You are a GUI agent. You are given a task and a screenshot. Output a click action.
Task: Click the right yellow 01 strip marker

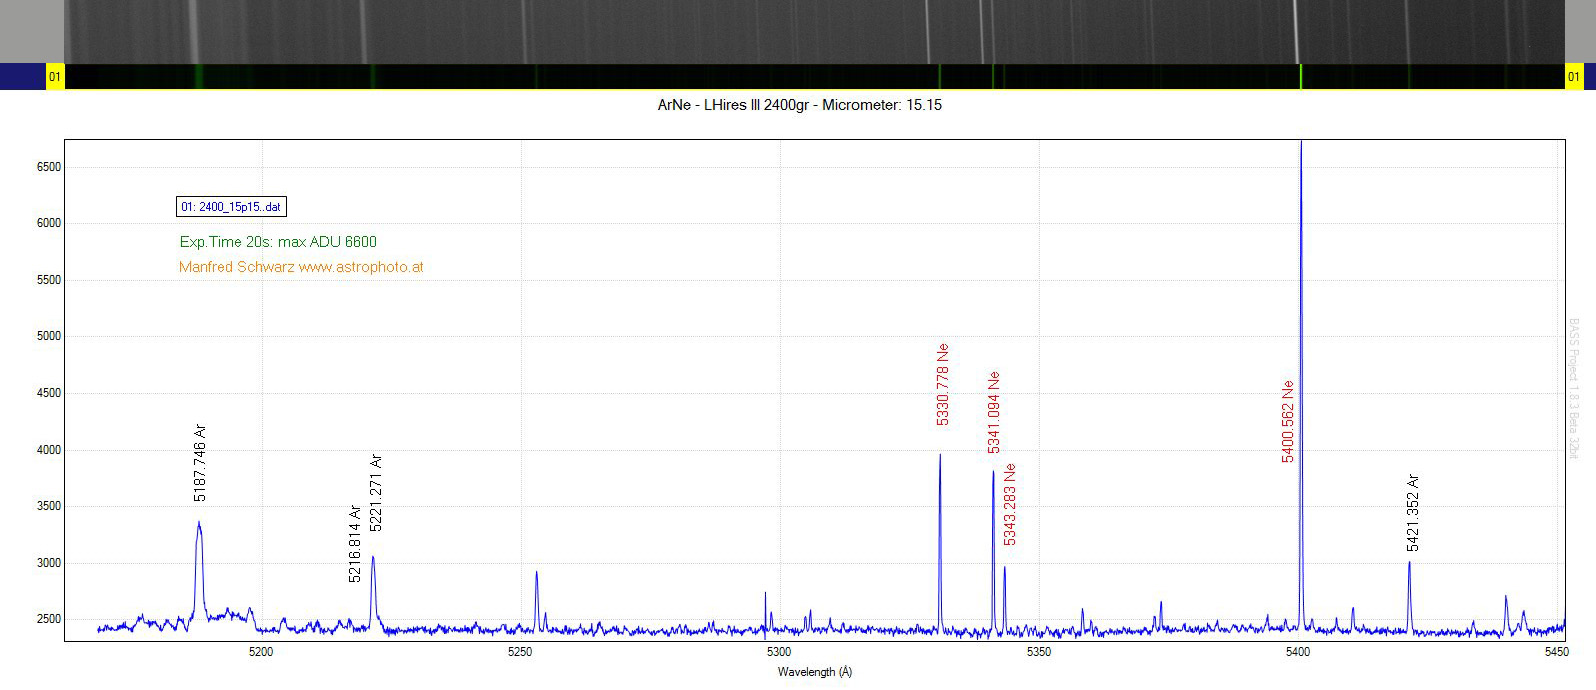(x=1574, y=77)
